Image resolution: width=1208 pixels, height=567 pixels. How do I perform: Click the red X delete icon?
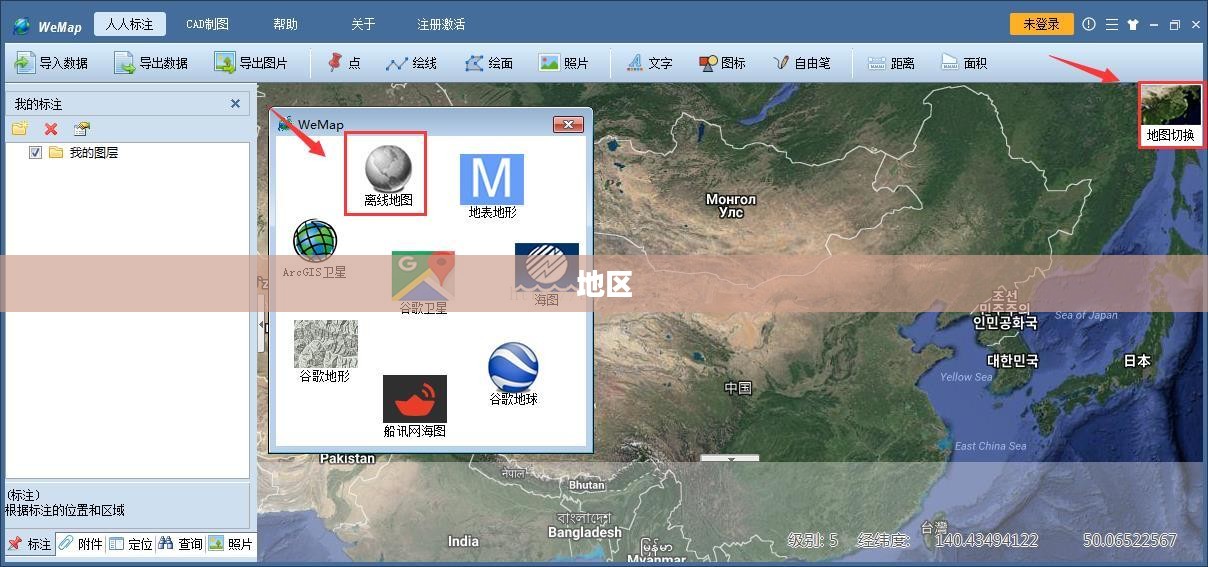pyautogui.click(x=51, y=129)
